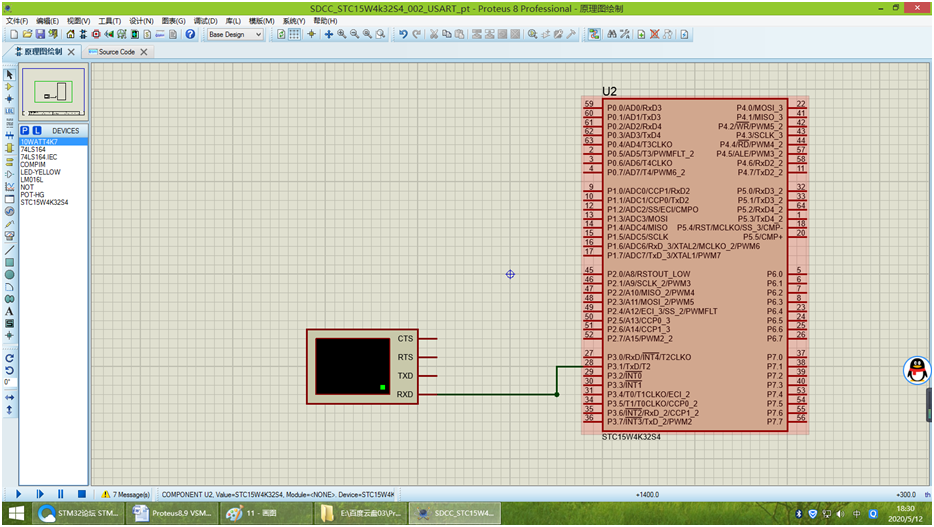Click the Save Project toolbar icon

pyautogui.click(x=40, y=34)
